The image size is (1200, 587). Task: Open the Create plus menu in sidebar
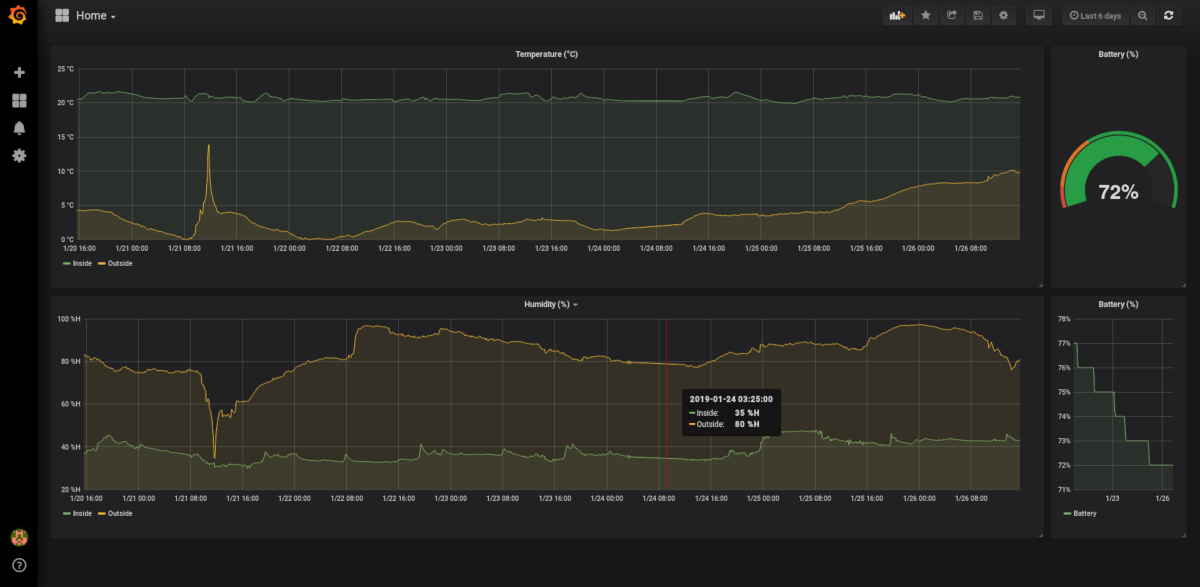click(19, 73)
